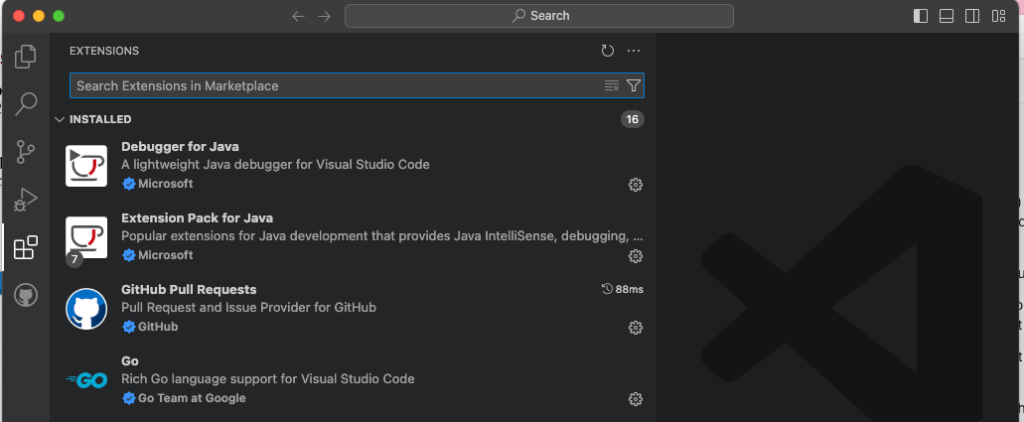This screenshot has height=422, width=1024.
Task: Click the filter extensions funnel icon
Action: tap(633, 86)
